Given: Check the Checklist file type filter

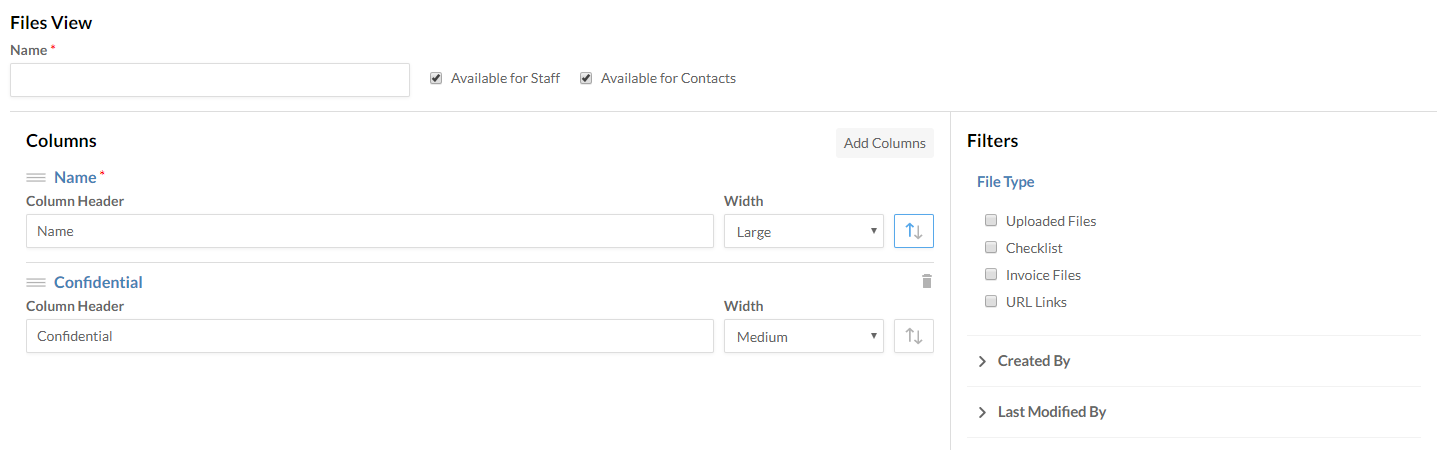Looking at the screenshot, I should coord(991,248).
